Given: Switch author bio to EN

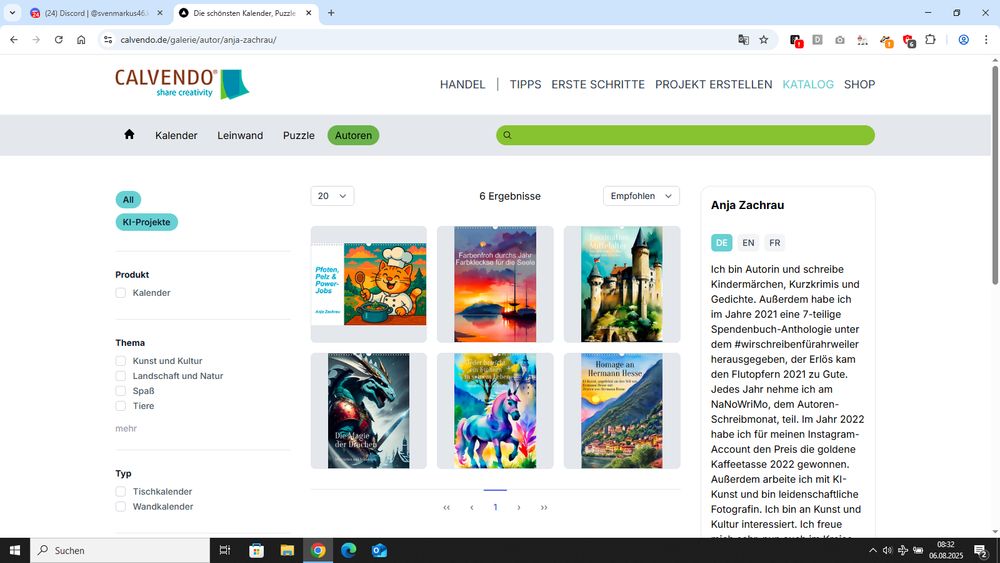Looking at the screenshot, I should point(748,242).
